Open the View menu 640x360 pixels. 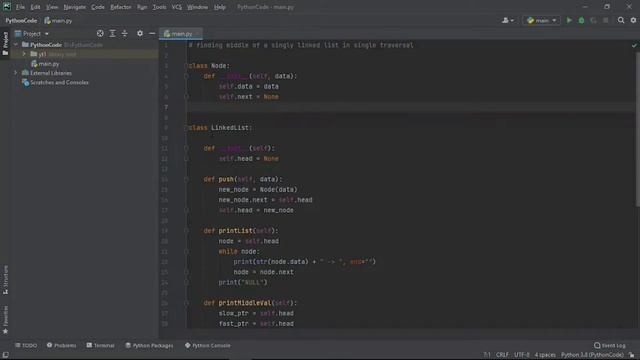point(52,7)
